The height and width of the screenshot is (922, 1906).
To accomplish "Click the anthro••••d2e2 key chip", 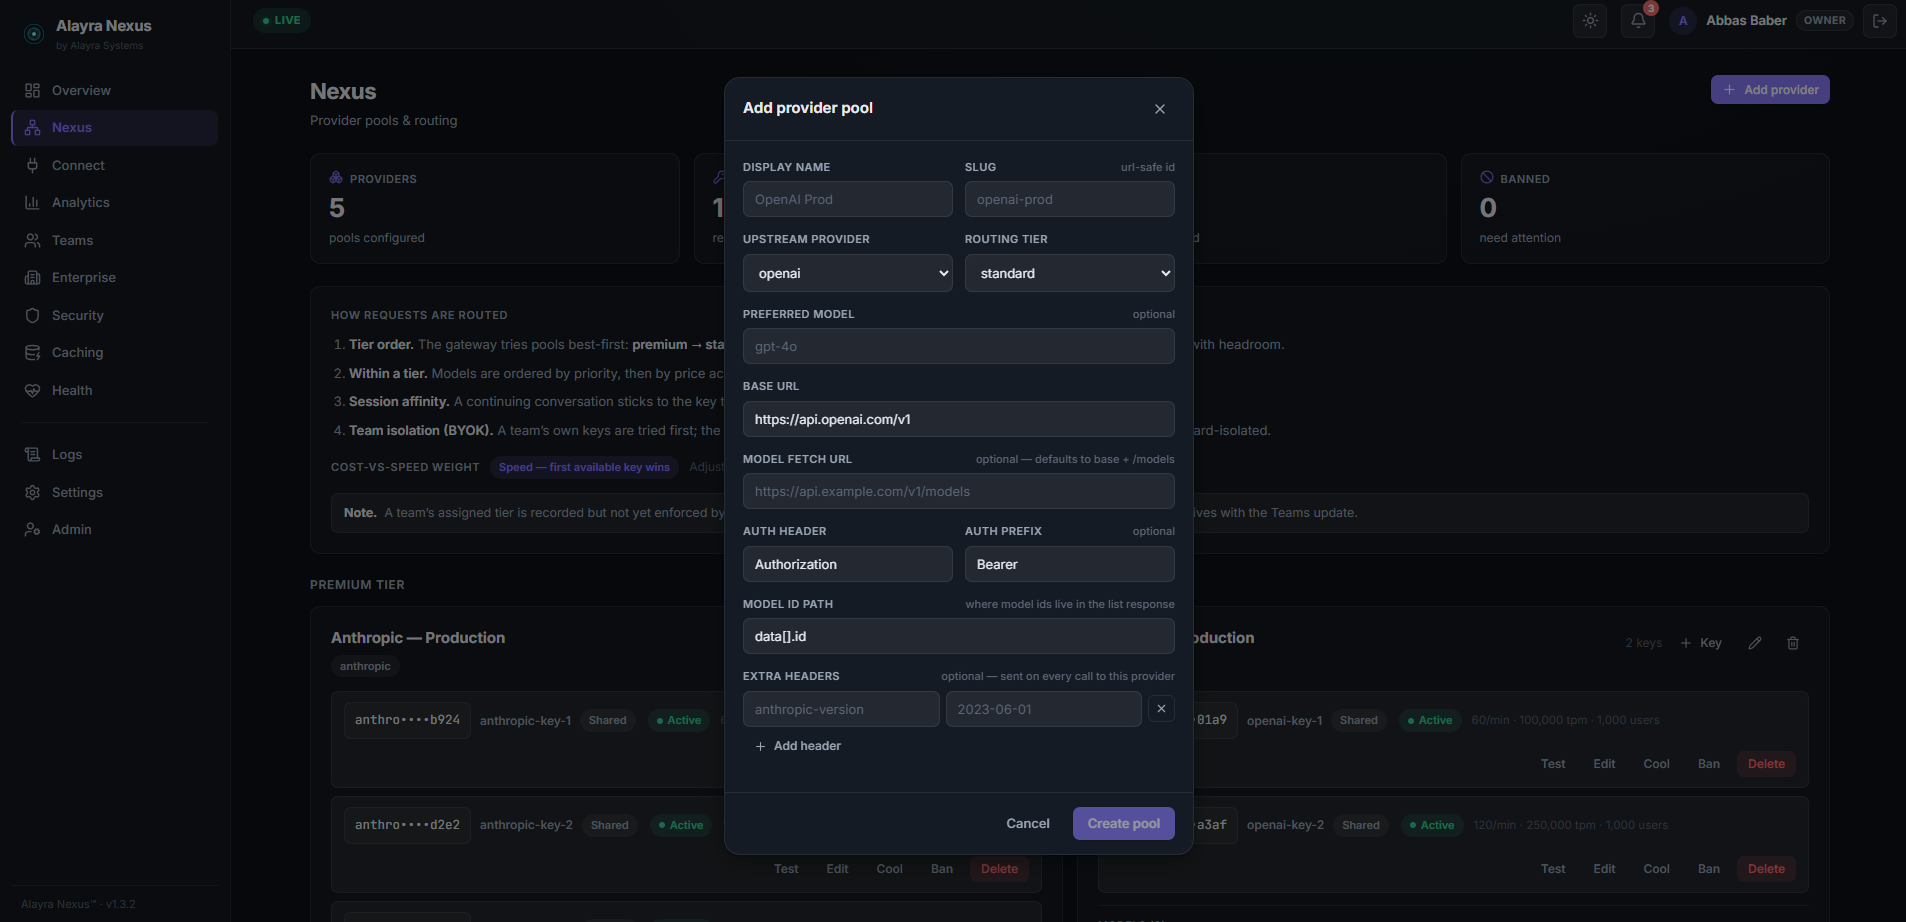I will coord(407,825).
